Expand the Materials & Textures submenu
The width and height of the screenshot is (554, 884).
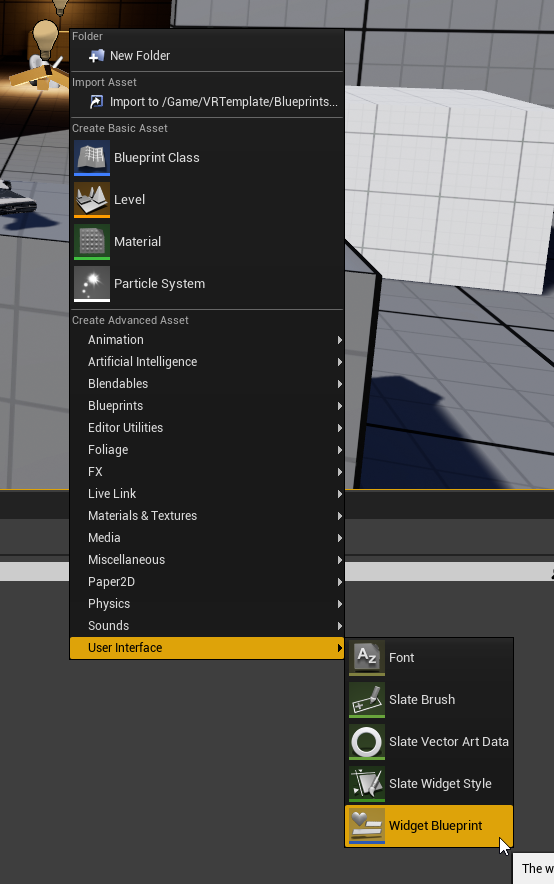pos(207,516)
